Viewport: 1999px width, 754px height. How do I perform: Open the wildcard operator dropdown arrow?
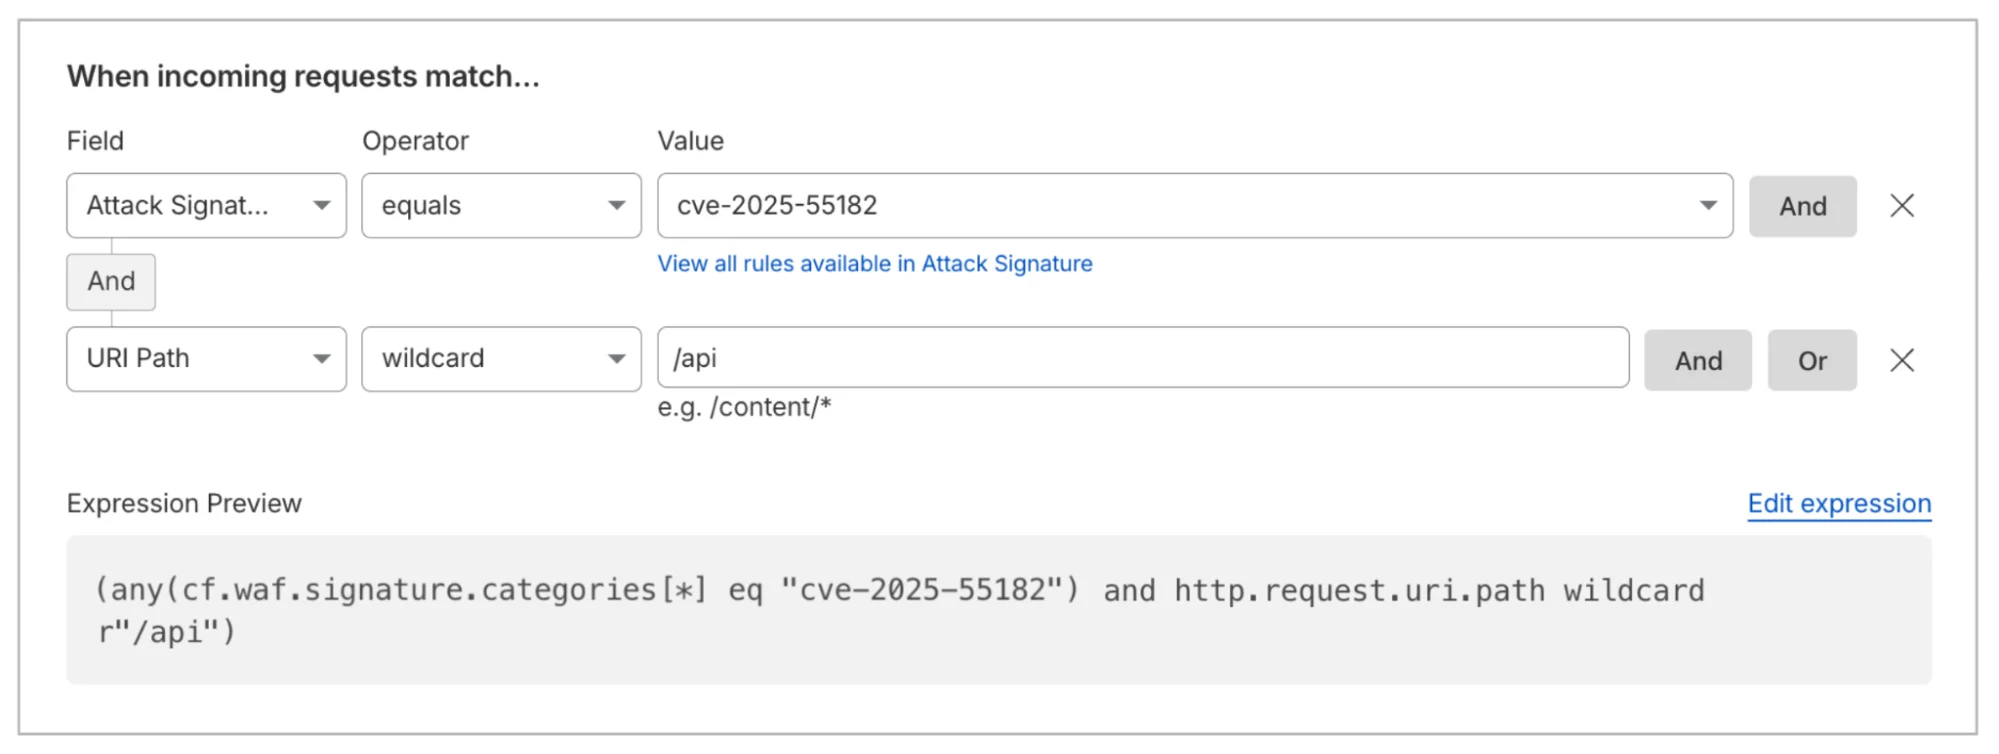[617, 359]
